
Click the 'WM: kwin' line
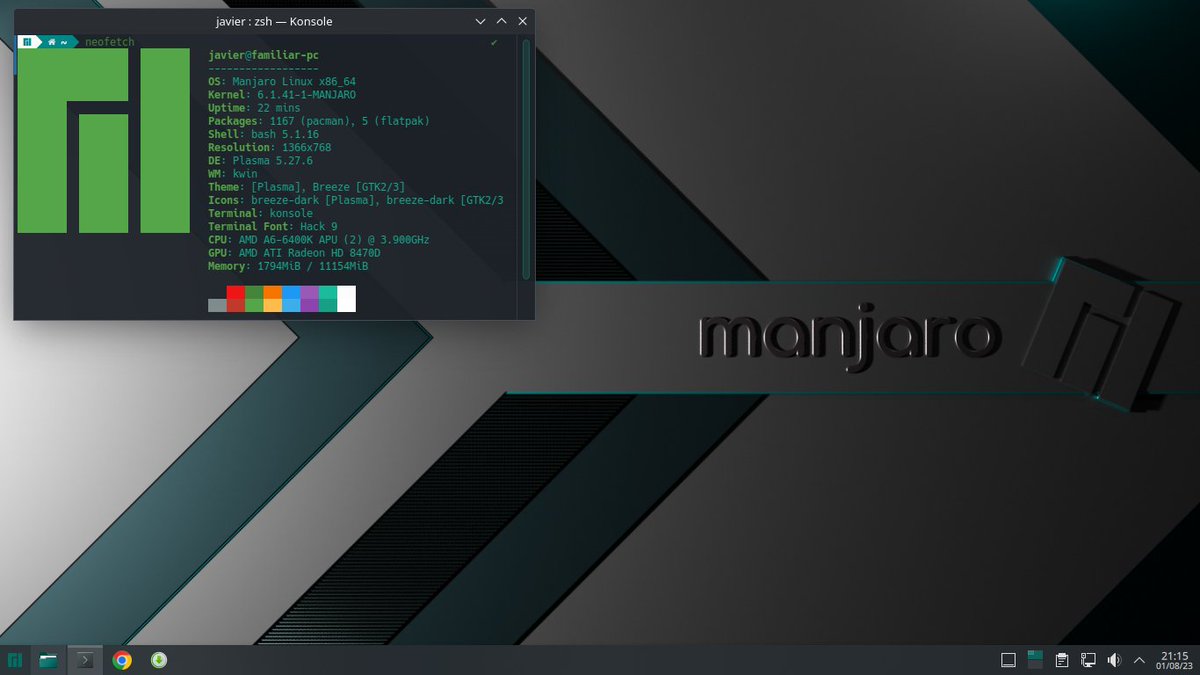coord(233,174)
